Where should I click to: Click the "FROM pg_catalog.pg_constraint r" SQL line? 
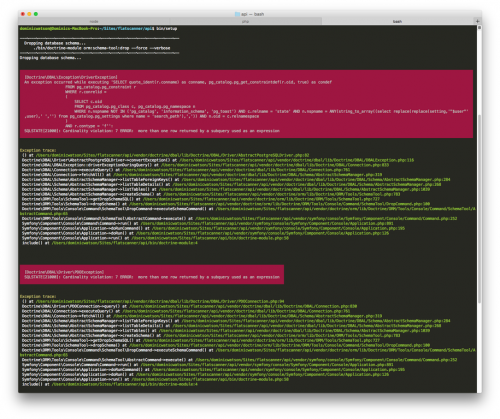[100, 87]
